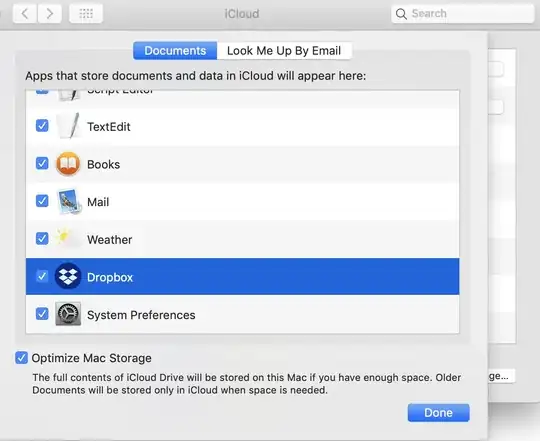Click the Books app icon
Screen dimensions: 540x441
coord(68,164)
